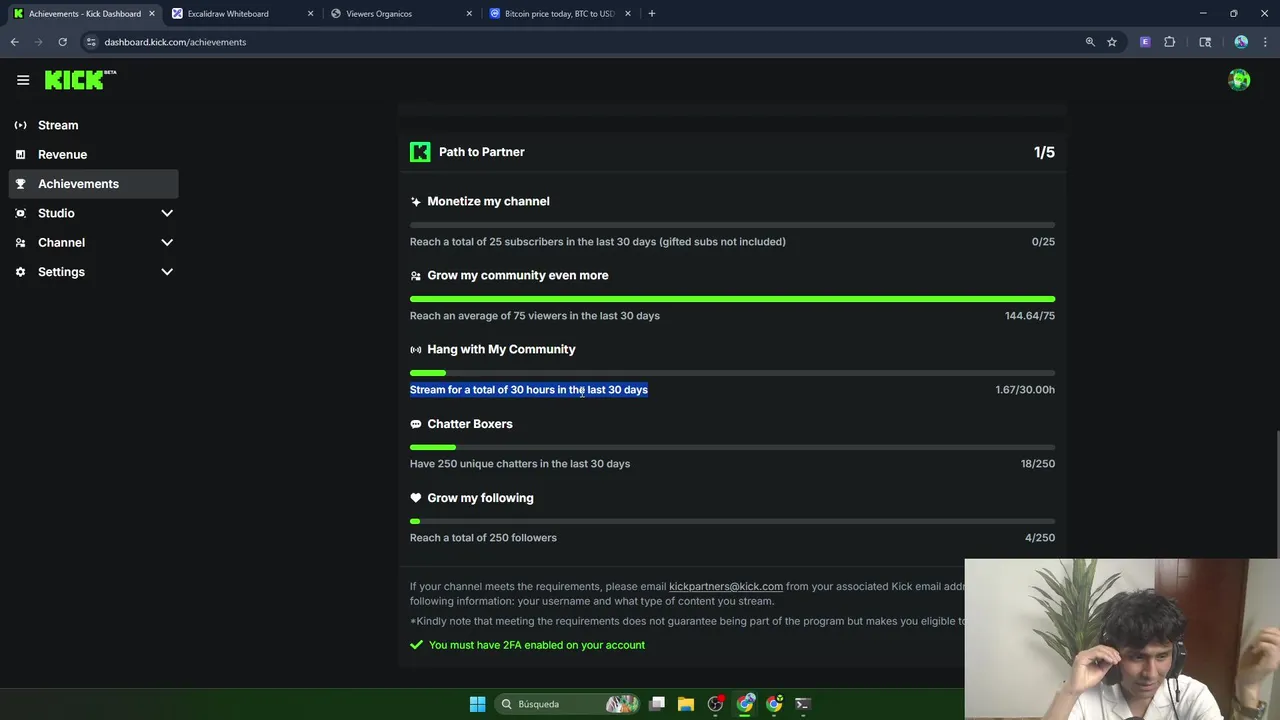Screen dimensions: 1280x720
Task: Click the taskbar Búsqueda search box
Action: [x=567, y=704]
